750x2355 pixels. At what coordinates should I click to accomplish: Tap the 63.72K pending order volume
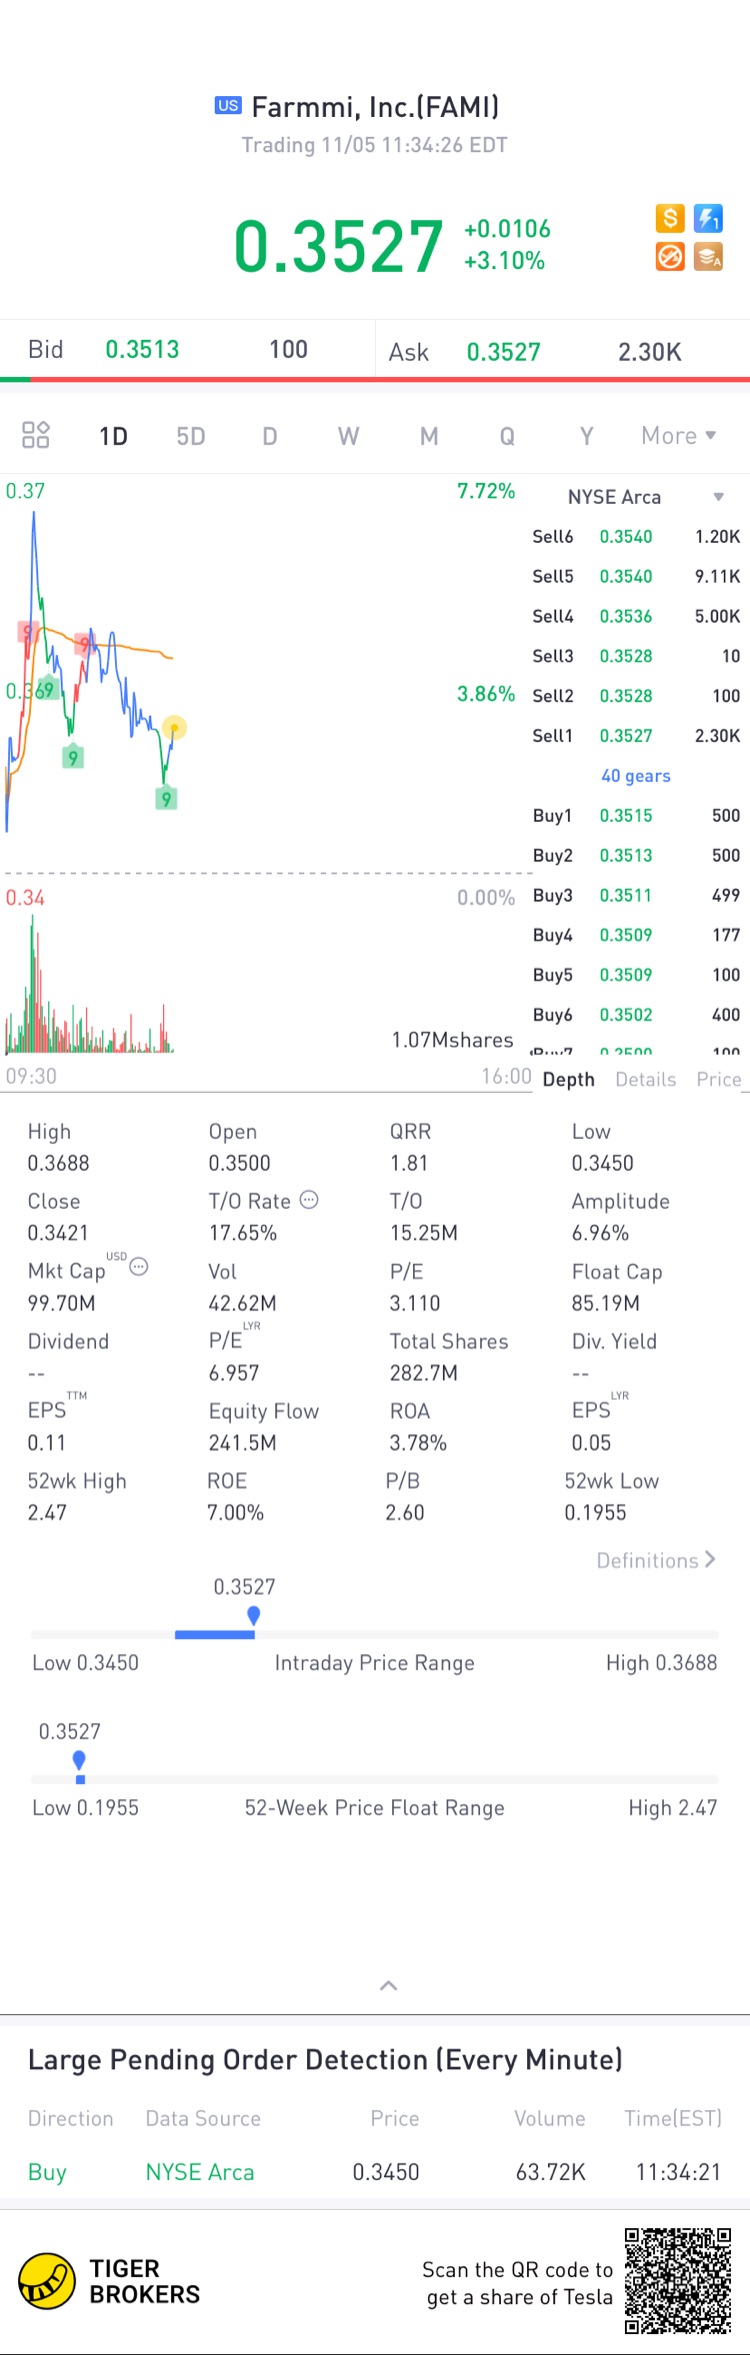pos(551,2172)
